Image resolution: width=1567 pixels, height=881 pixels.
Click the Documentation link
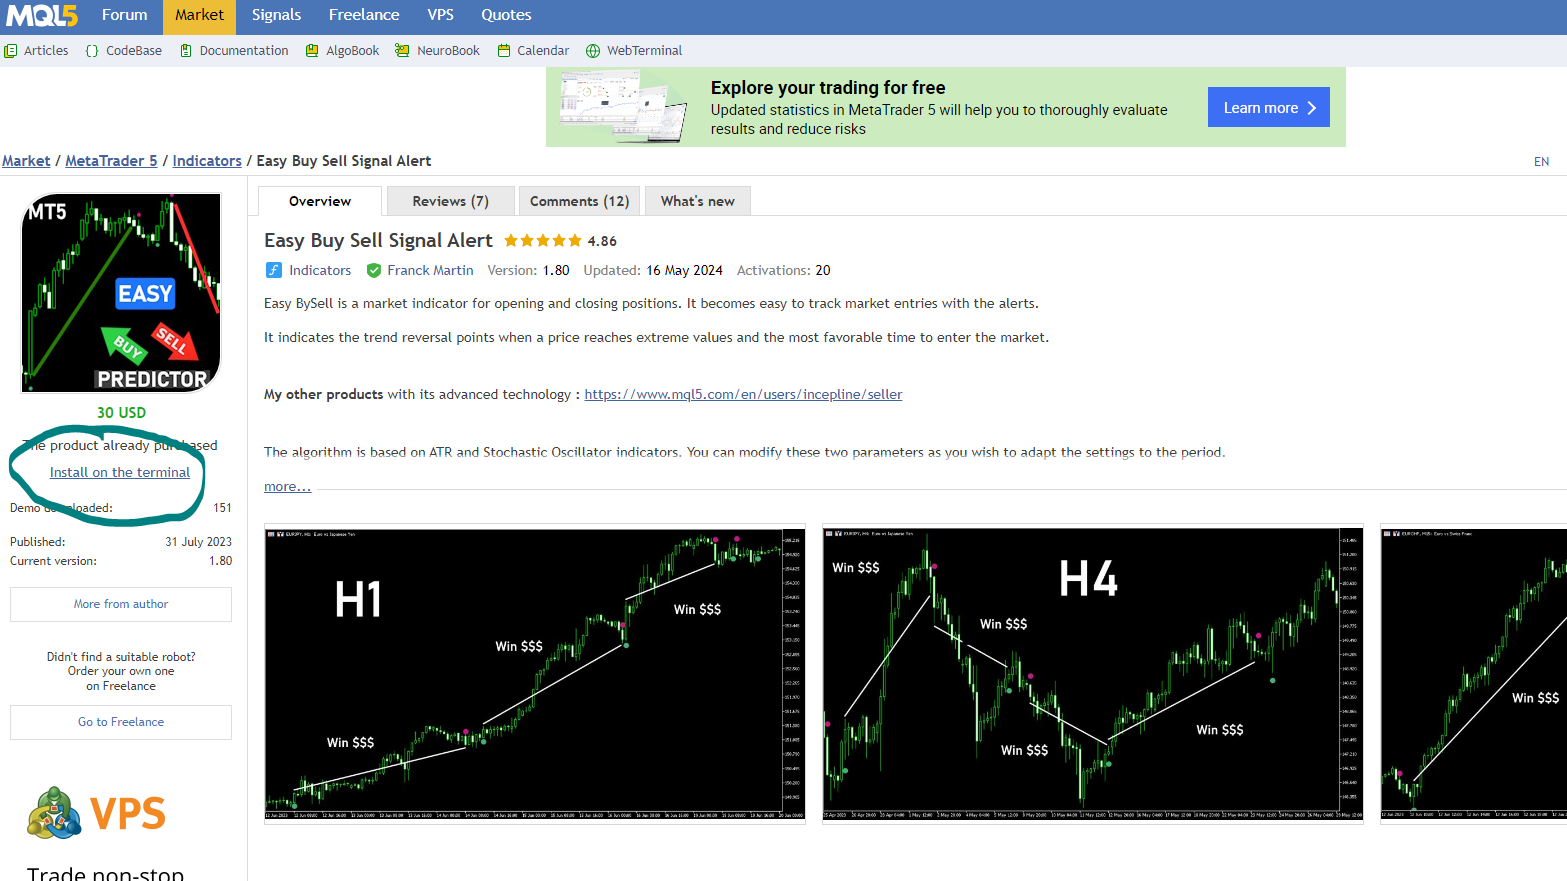244,51
